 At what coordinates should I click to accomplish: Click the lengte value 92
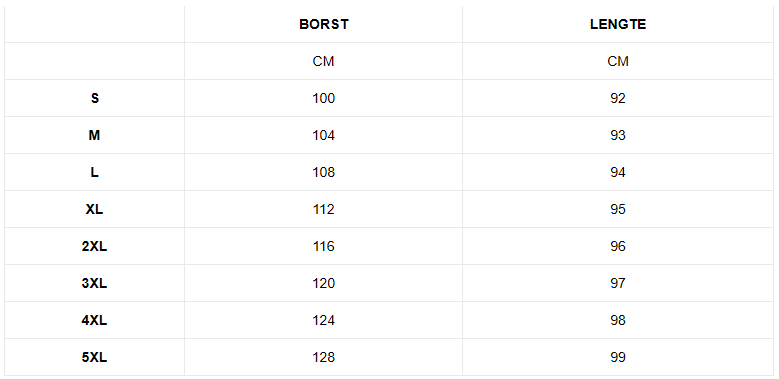(618, 98)
